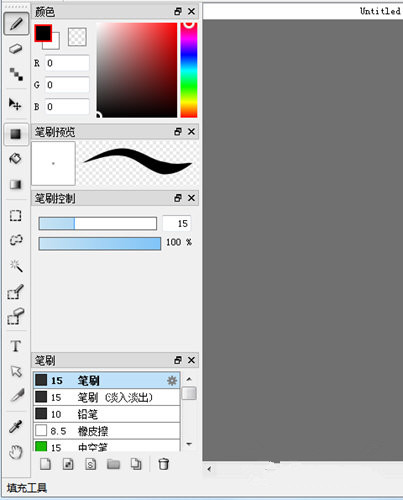Undock the 颜色 panel
This screenshot has width=403, height=500.
pyautogui.click(x=178, y=11)
